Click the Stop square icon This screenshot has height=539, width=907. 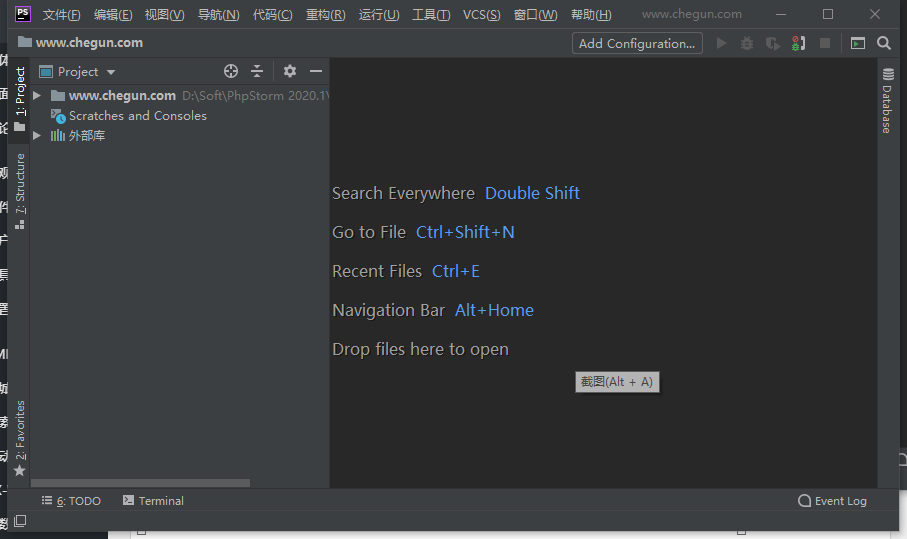click(825, 43)
